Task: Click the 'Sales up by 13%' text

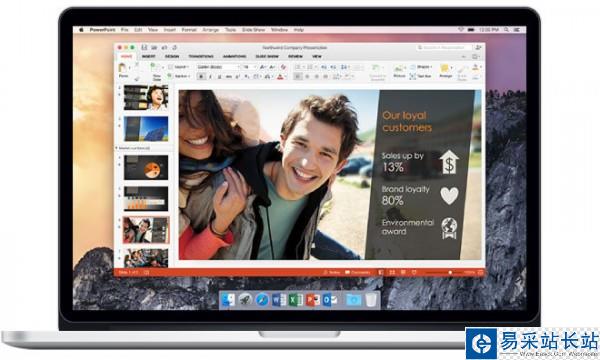Action: (x=403, y=161)
